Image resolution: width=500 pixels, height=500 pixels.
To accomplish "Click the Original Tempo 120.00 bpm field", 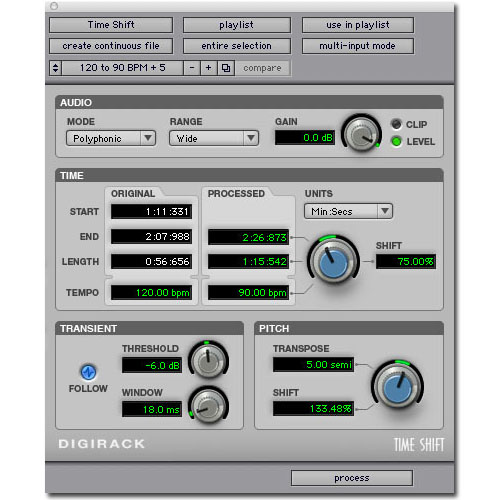I will pos(151,293).
